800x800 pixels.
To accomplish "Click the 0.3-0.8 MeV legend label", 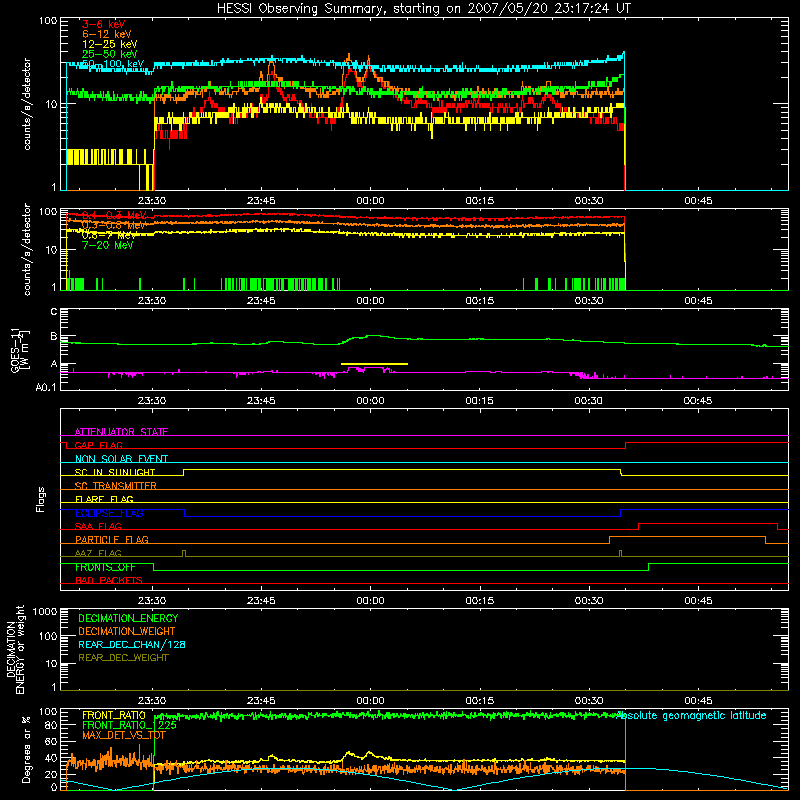I will click(114, 225).
